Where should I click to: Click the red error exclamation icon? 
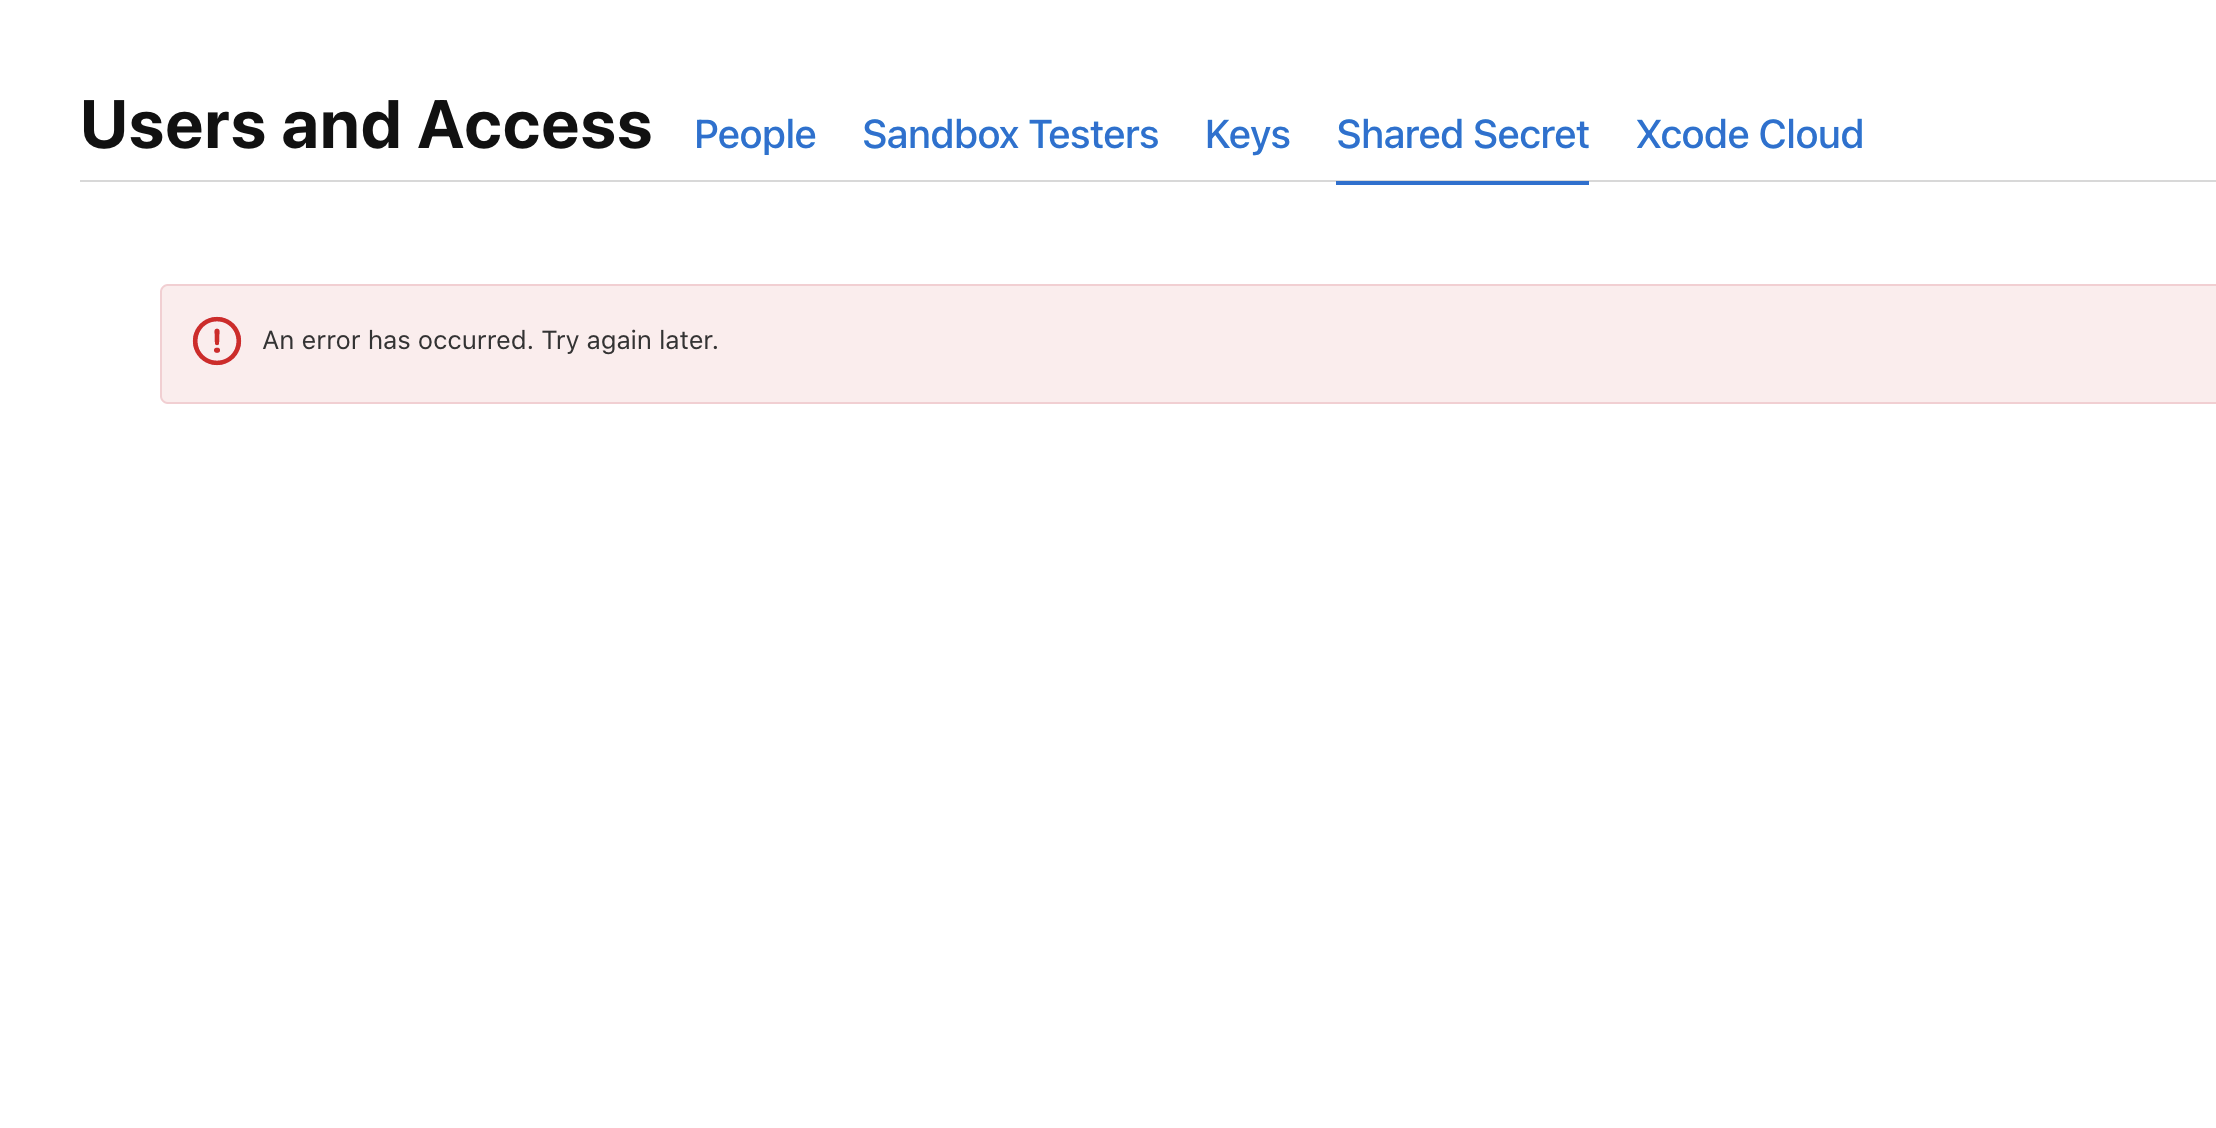tap(216, 341)
